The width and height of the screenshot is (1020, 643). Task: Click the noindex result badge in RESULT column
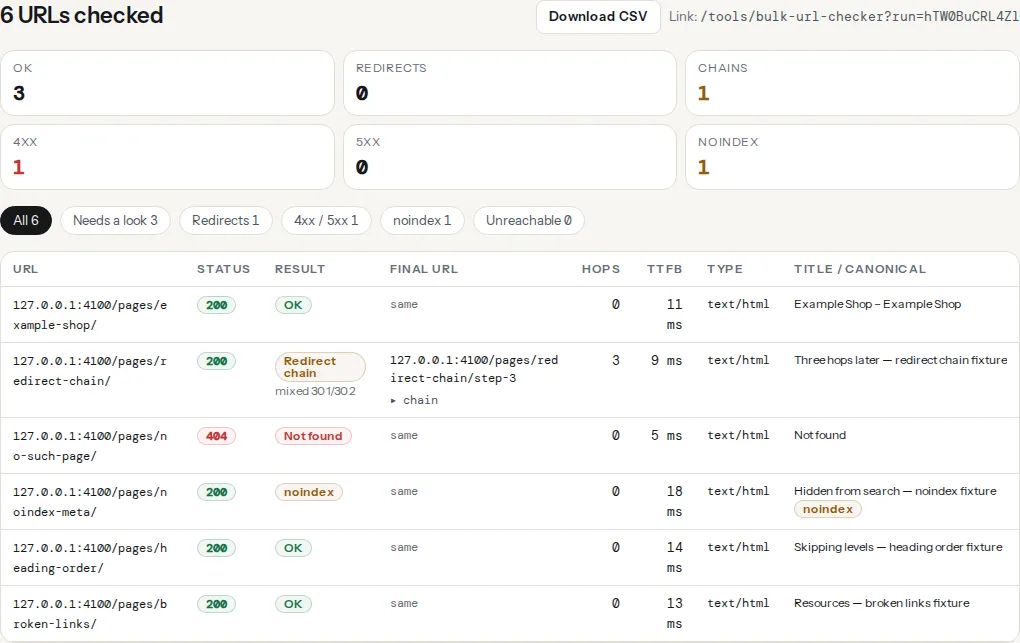coord(308,492)
